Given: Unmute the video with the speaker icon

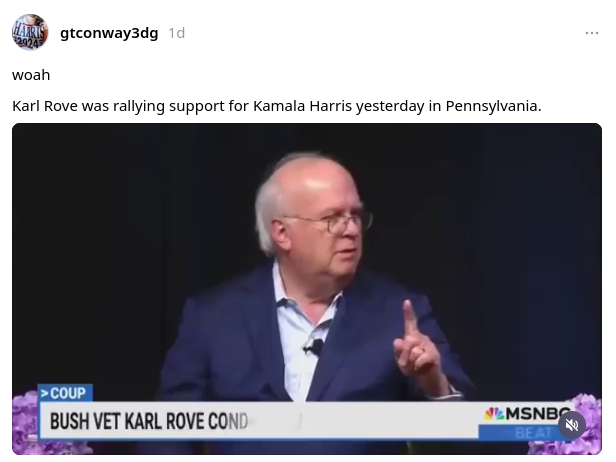Looking at the screenshot, I should click(572, 425).
